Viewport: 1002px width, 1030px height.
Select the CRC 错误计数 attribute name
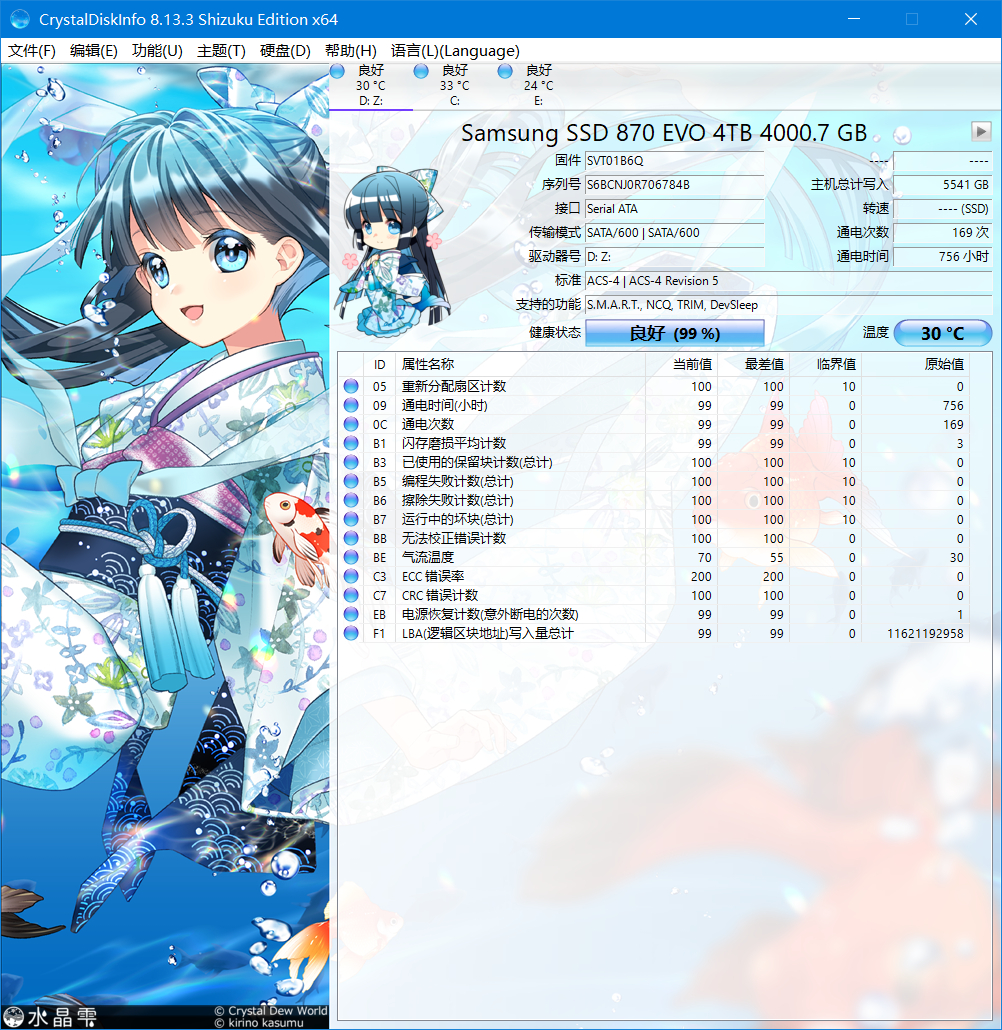tap(440, 596)
